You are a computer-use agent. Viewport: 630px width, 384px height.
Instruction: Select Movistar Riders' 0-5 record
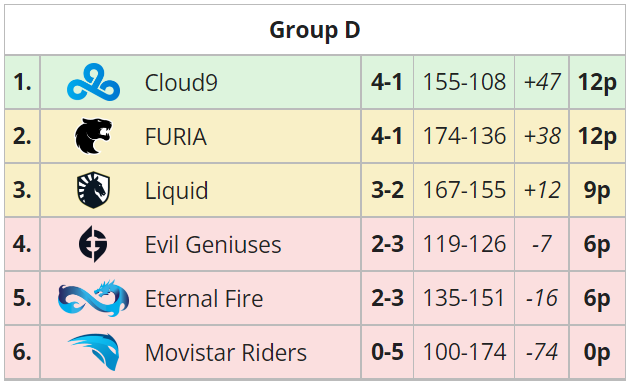pos(387,352)
